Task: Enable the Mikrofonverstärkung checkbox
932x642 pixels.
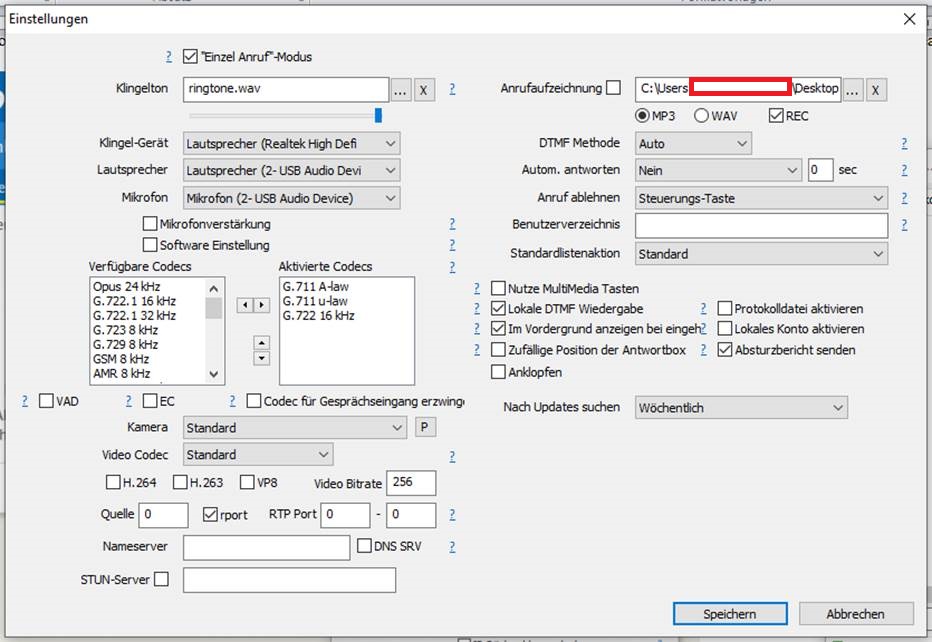Action: (151, 224)
